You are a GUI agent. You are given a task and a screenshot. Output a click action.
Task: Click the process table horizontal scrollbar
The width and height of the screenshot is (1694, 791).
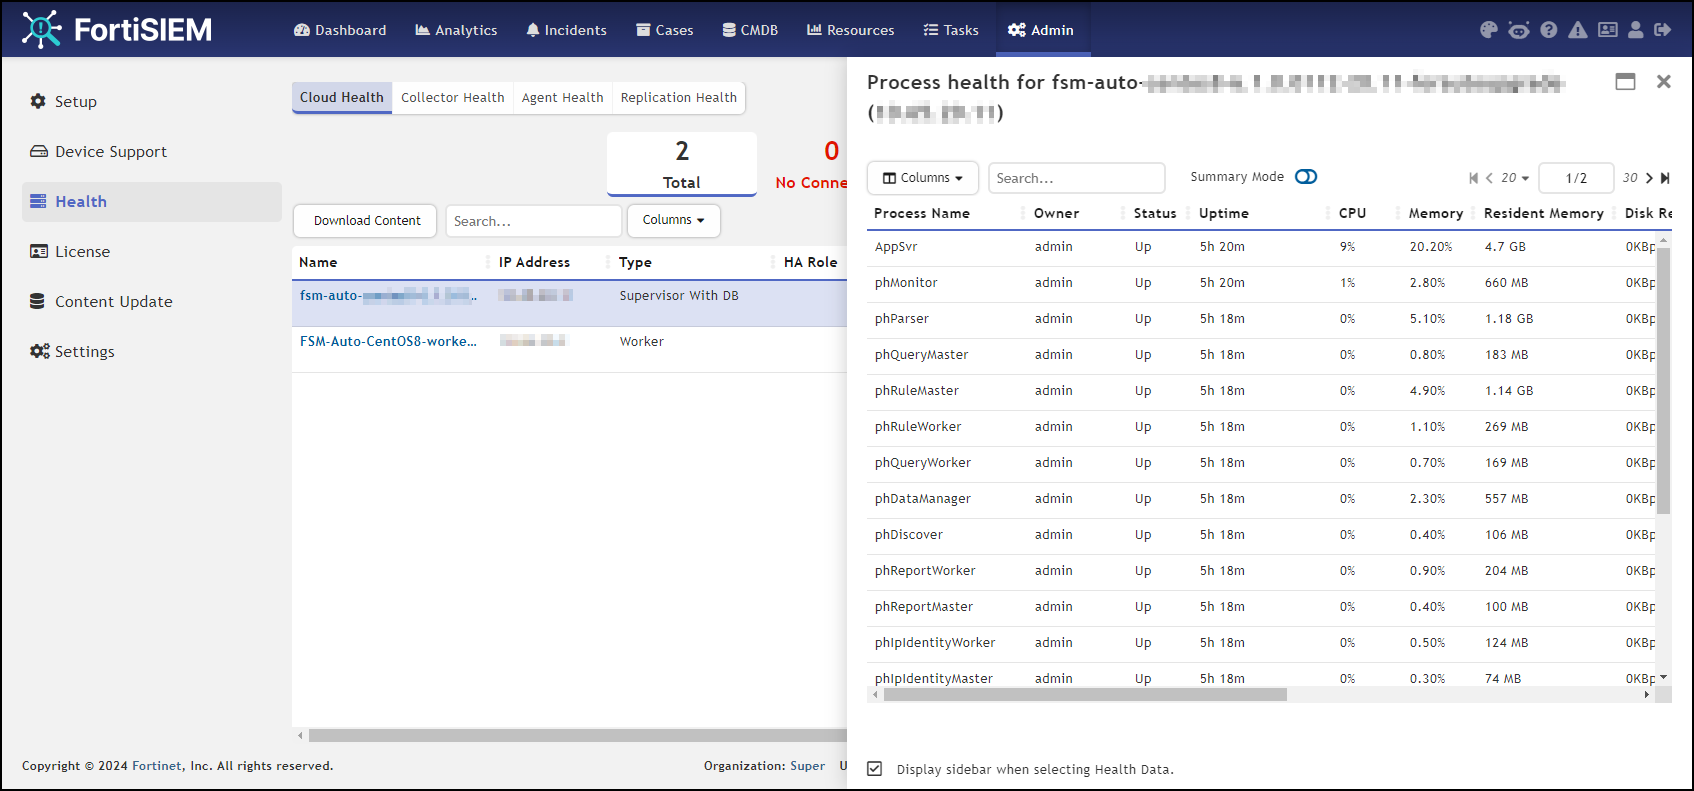(x=1084, y=694)
